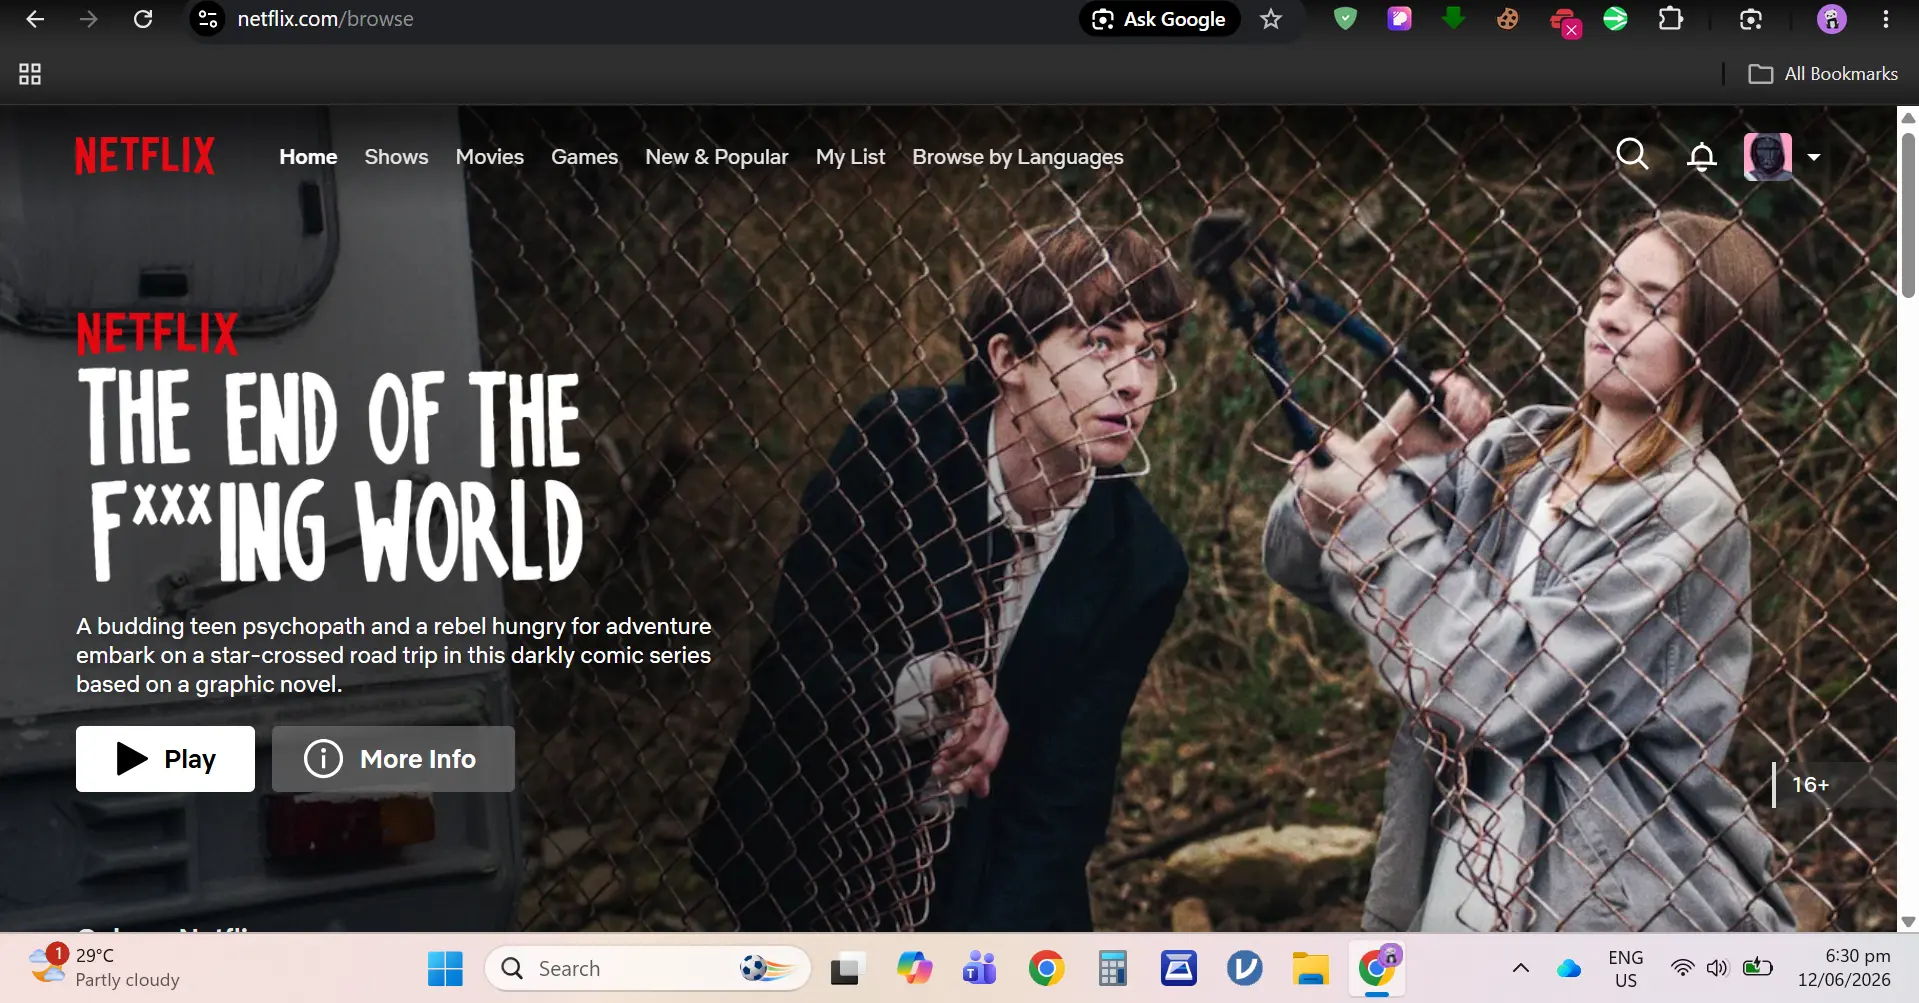
Task: Reload the Netflix page
Action: click(x=143, y=19)
